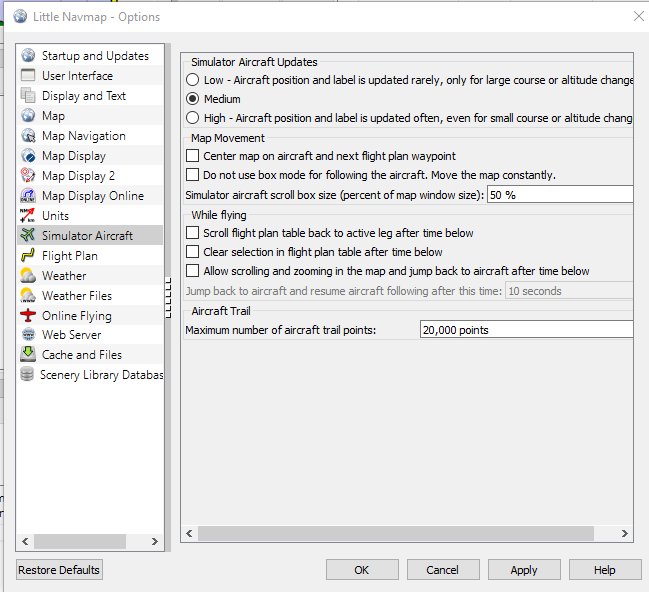
Task: Click the sidebar horizontal scrollbar thumb
Action: pyautogui.click(x=80, y=541)
